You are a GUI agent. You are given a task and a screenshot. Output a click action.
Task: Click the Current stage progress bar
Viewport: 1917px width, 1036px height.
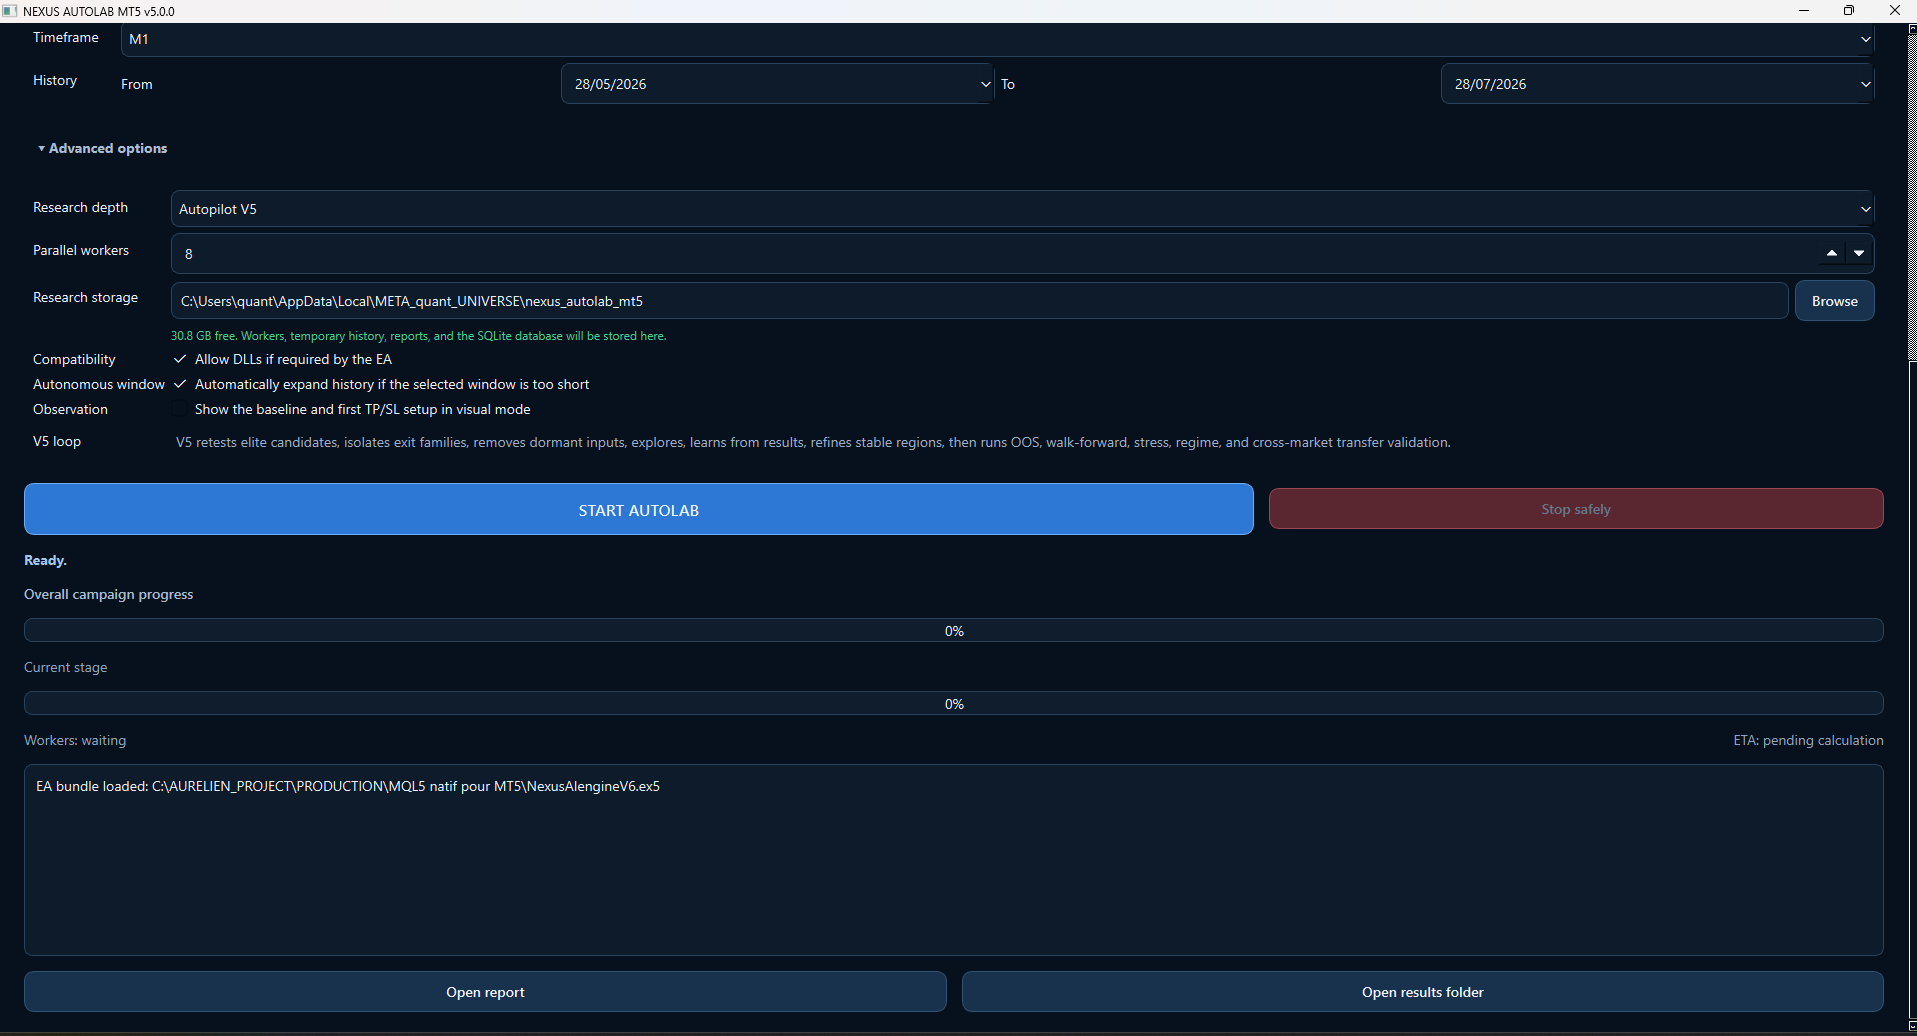coord(954,703)
